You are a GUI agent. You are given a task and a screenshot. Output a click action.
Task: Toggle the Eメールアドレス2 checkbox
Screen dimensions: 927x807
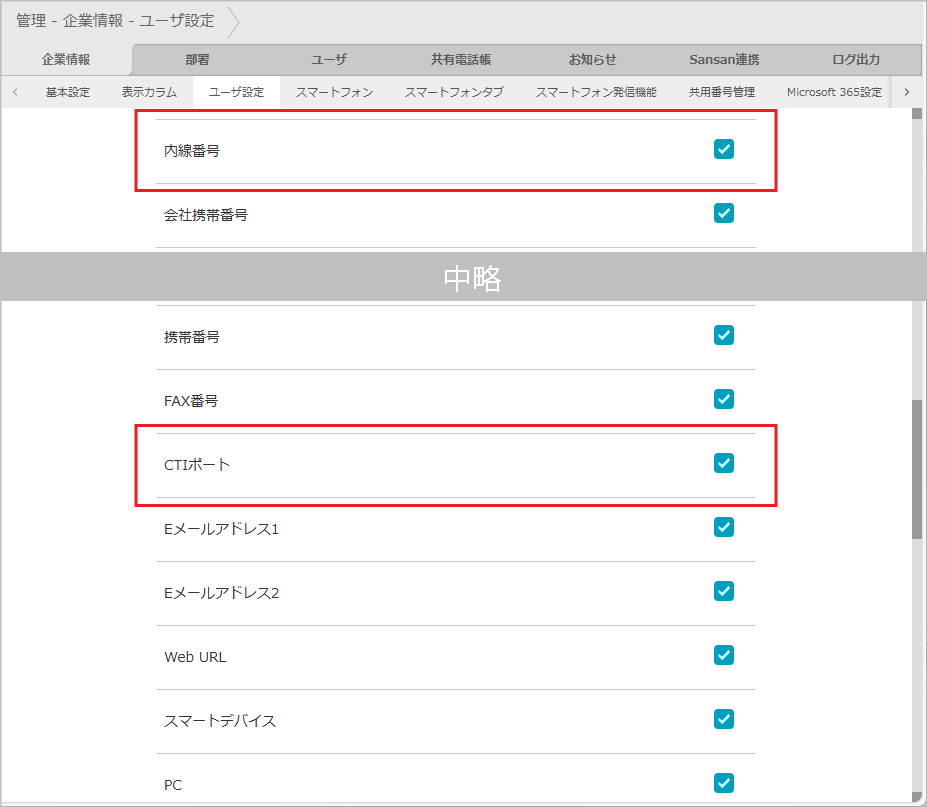(723, 591)
